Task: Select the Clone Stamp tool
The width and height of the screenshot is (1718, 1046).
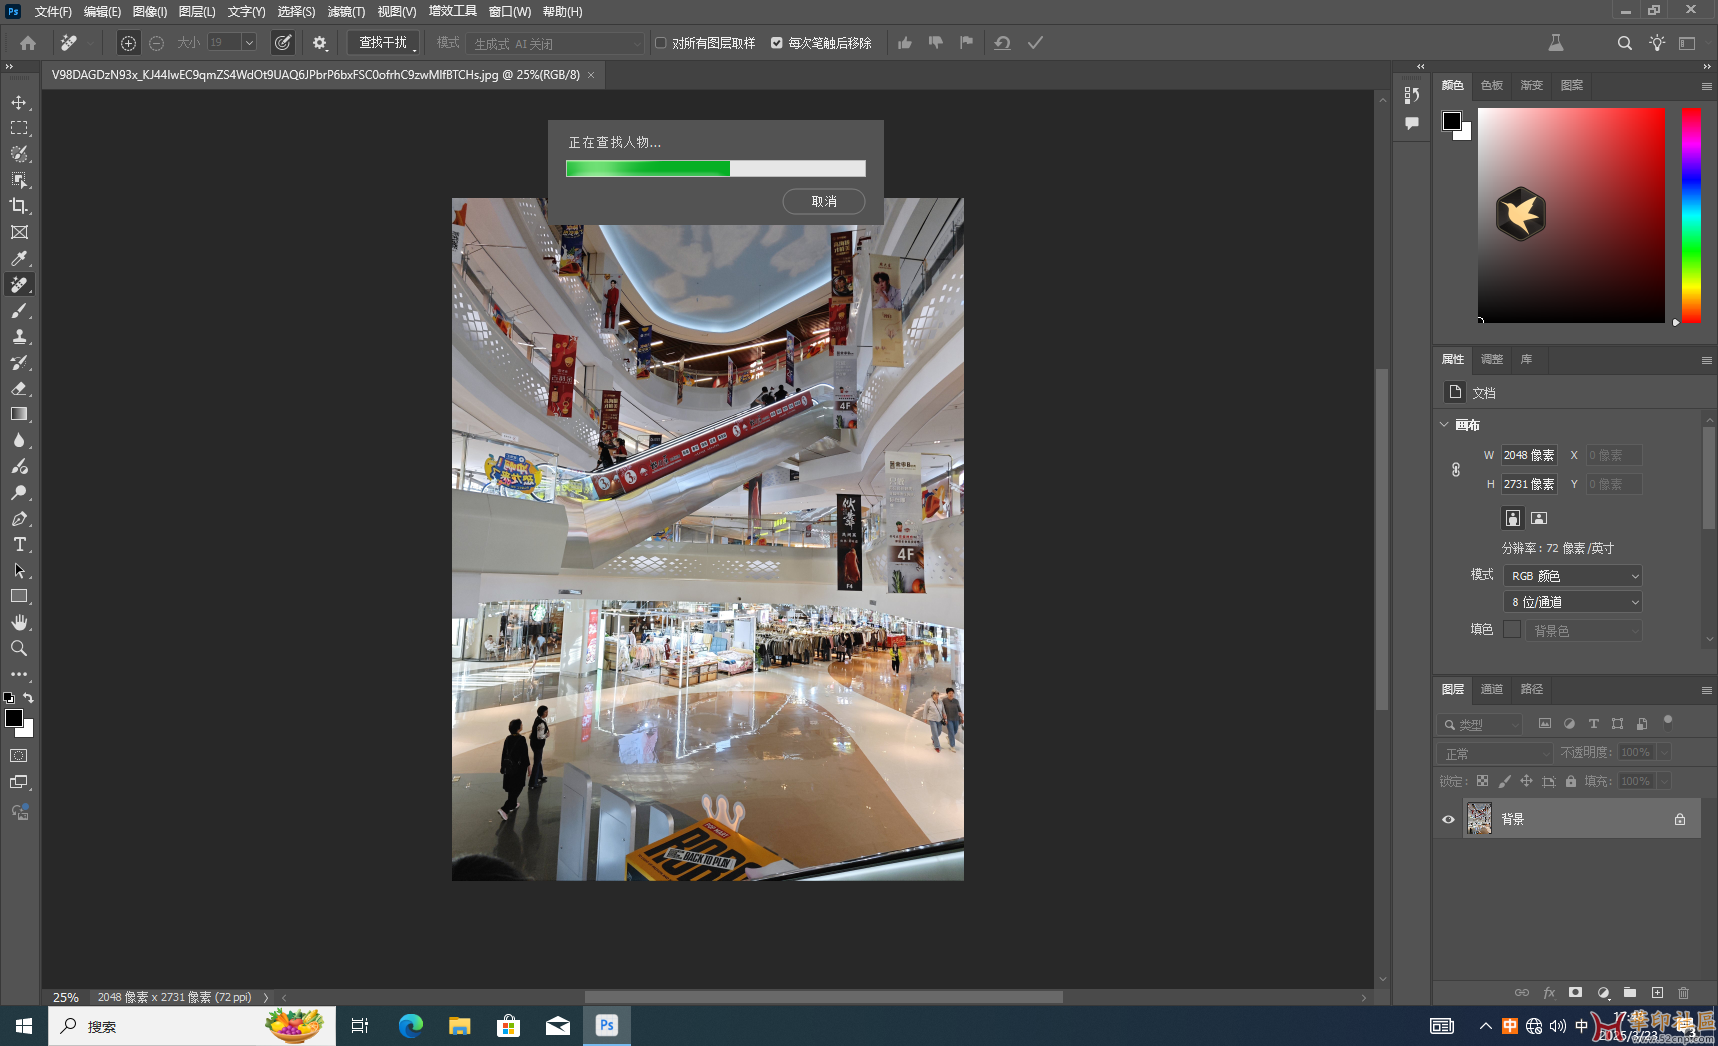Action: pos(19,336)
